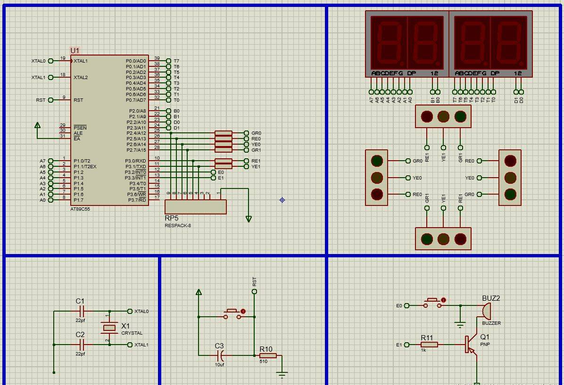564x385 pixels.
Task: Click the RST terminal left of U1
Action: point(51,100)
